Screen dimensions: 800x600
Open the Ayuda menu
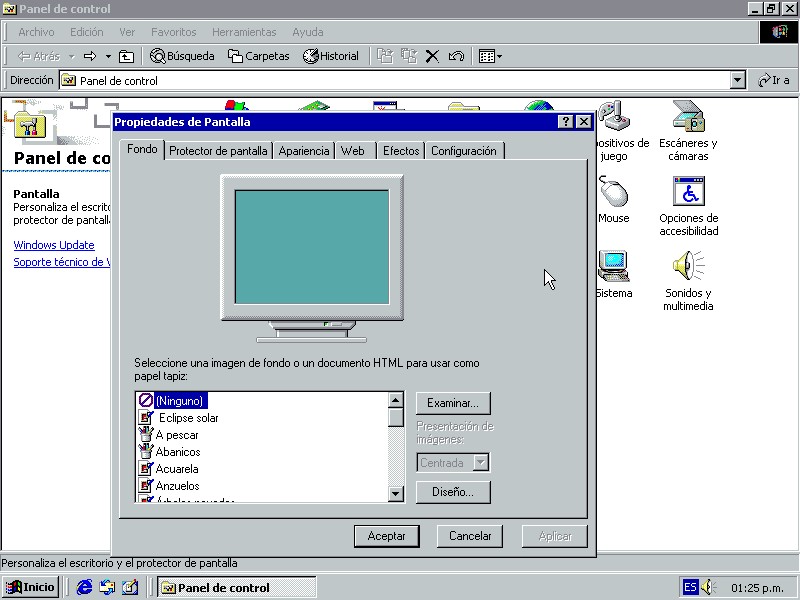pyautogui.click(x=308, y=32)
